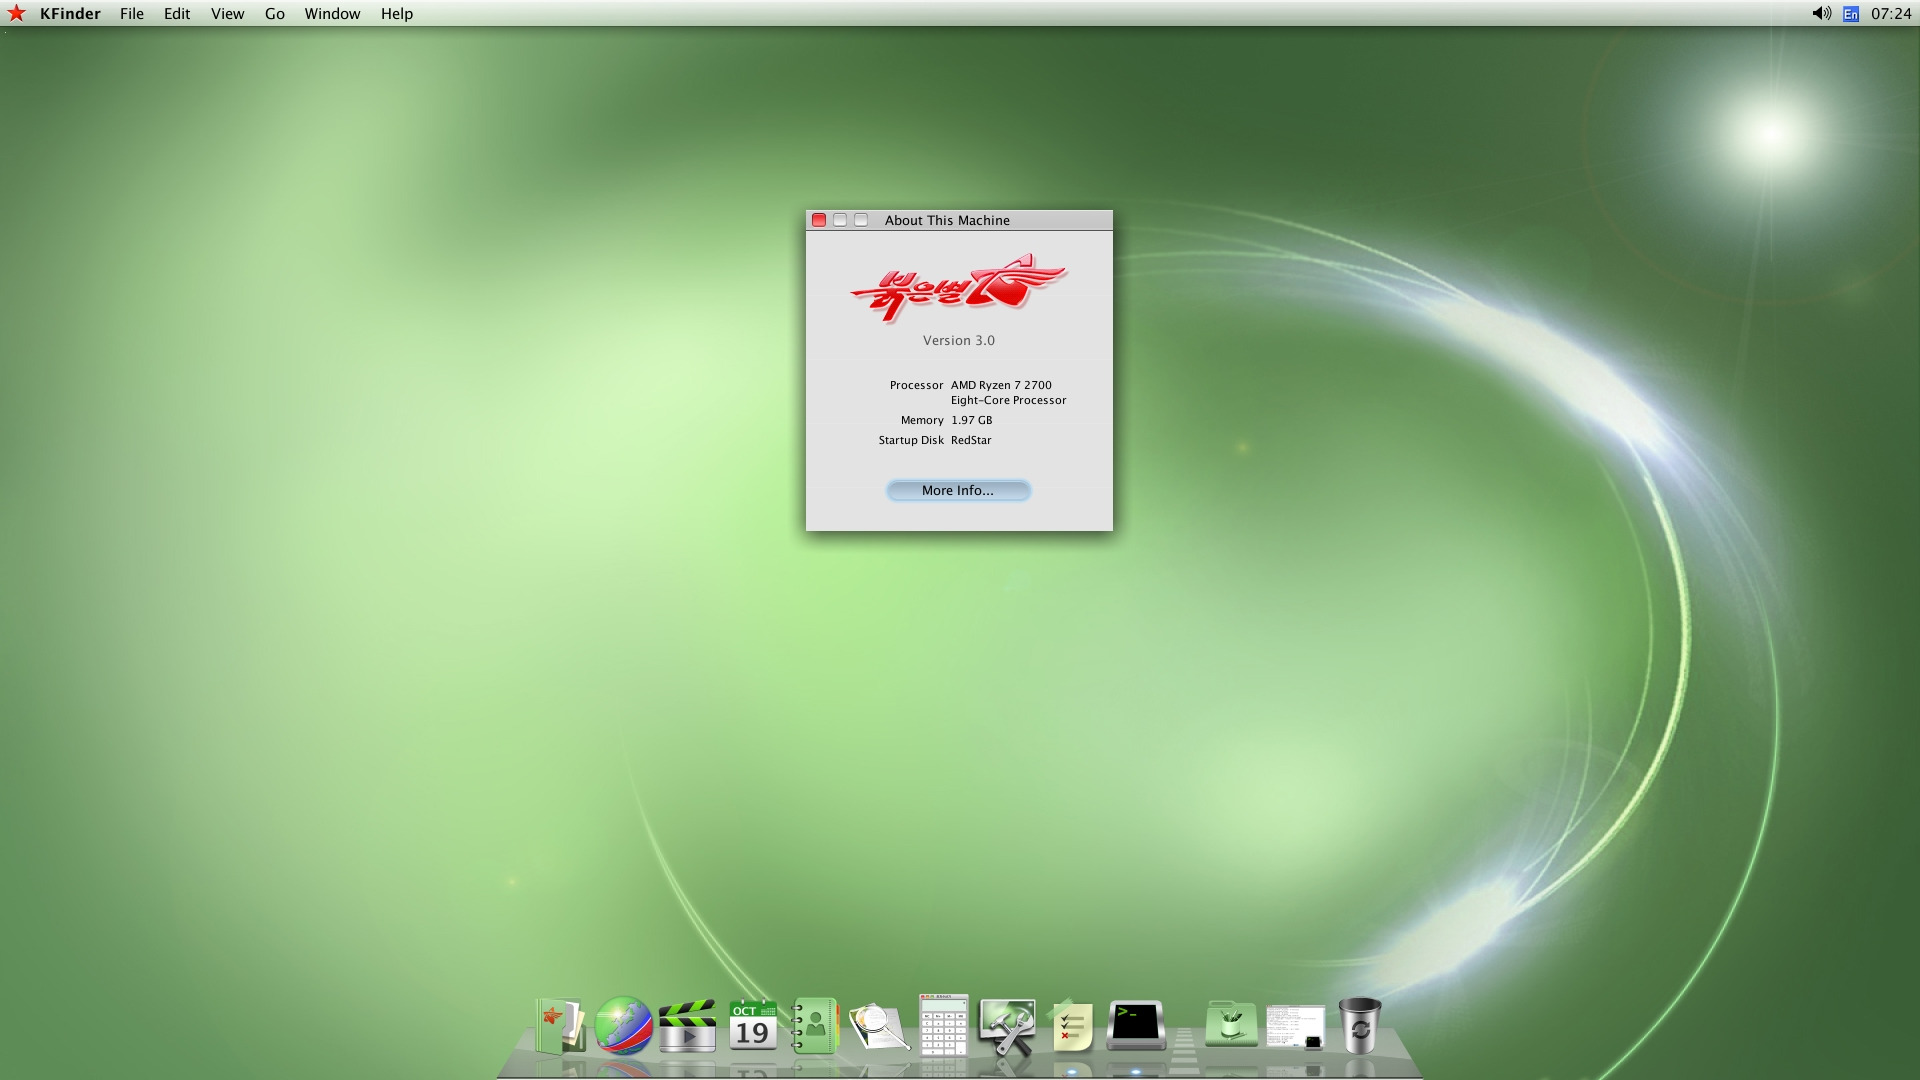Open the Go menu

[274, 14]
